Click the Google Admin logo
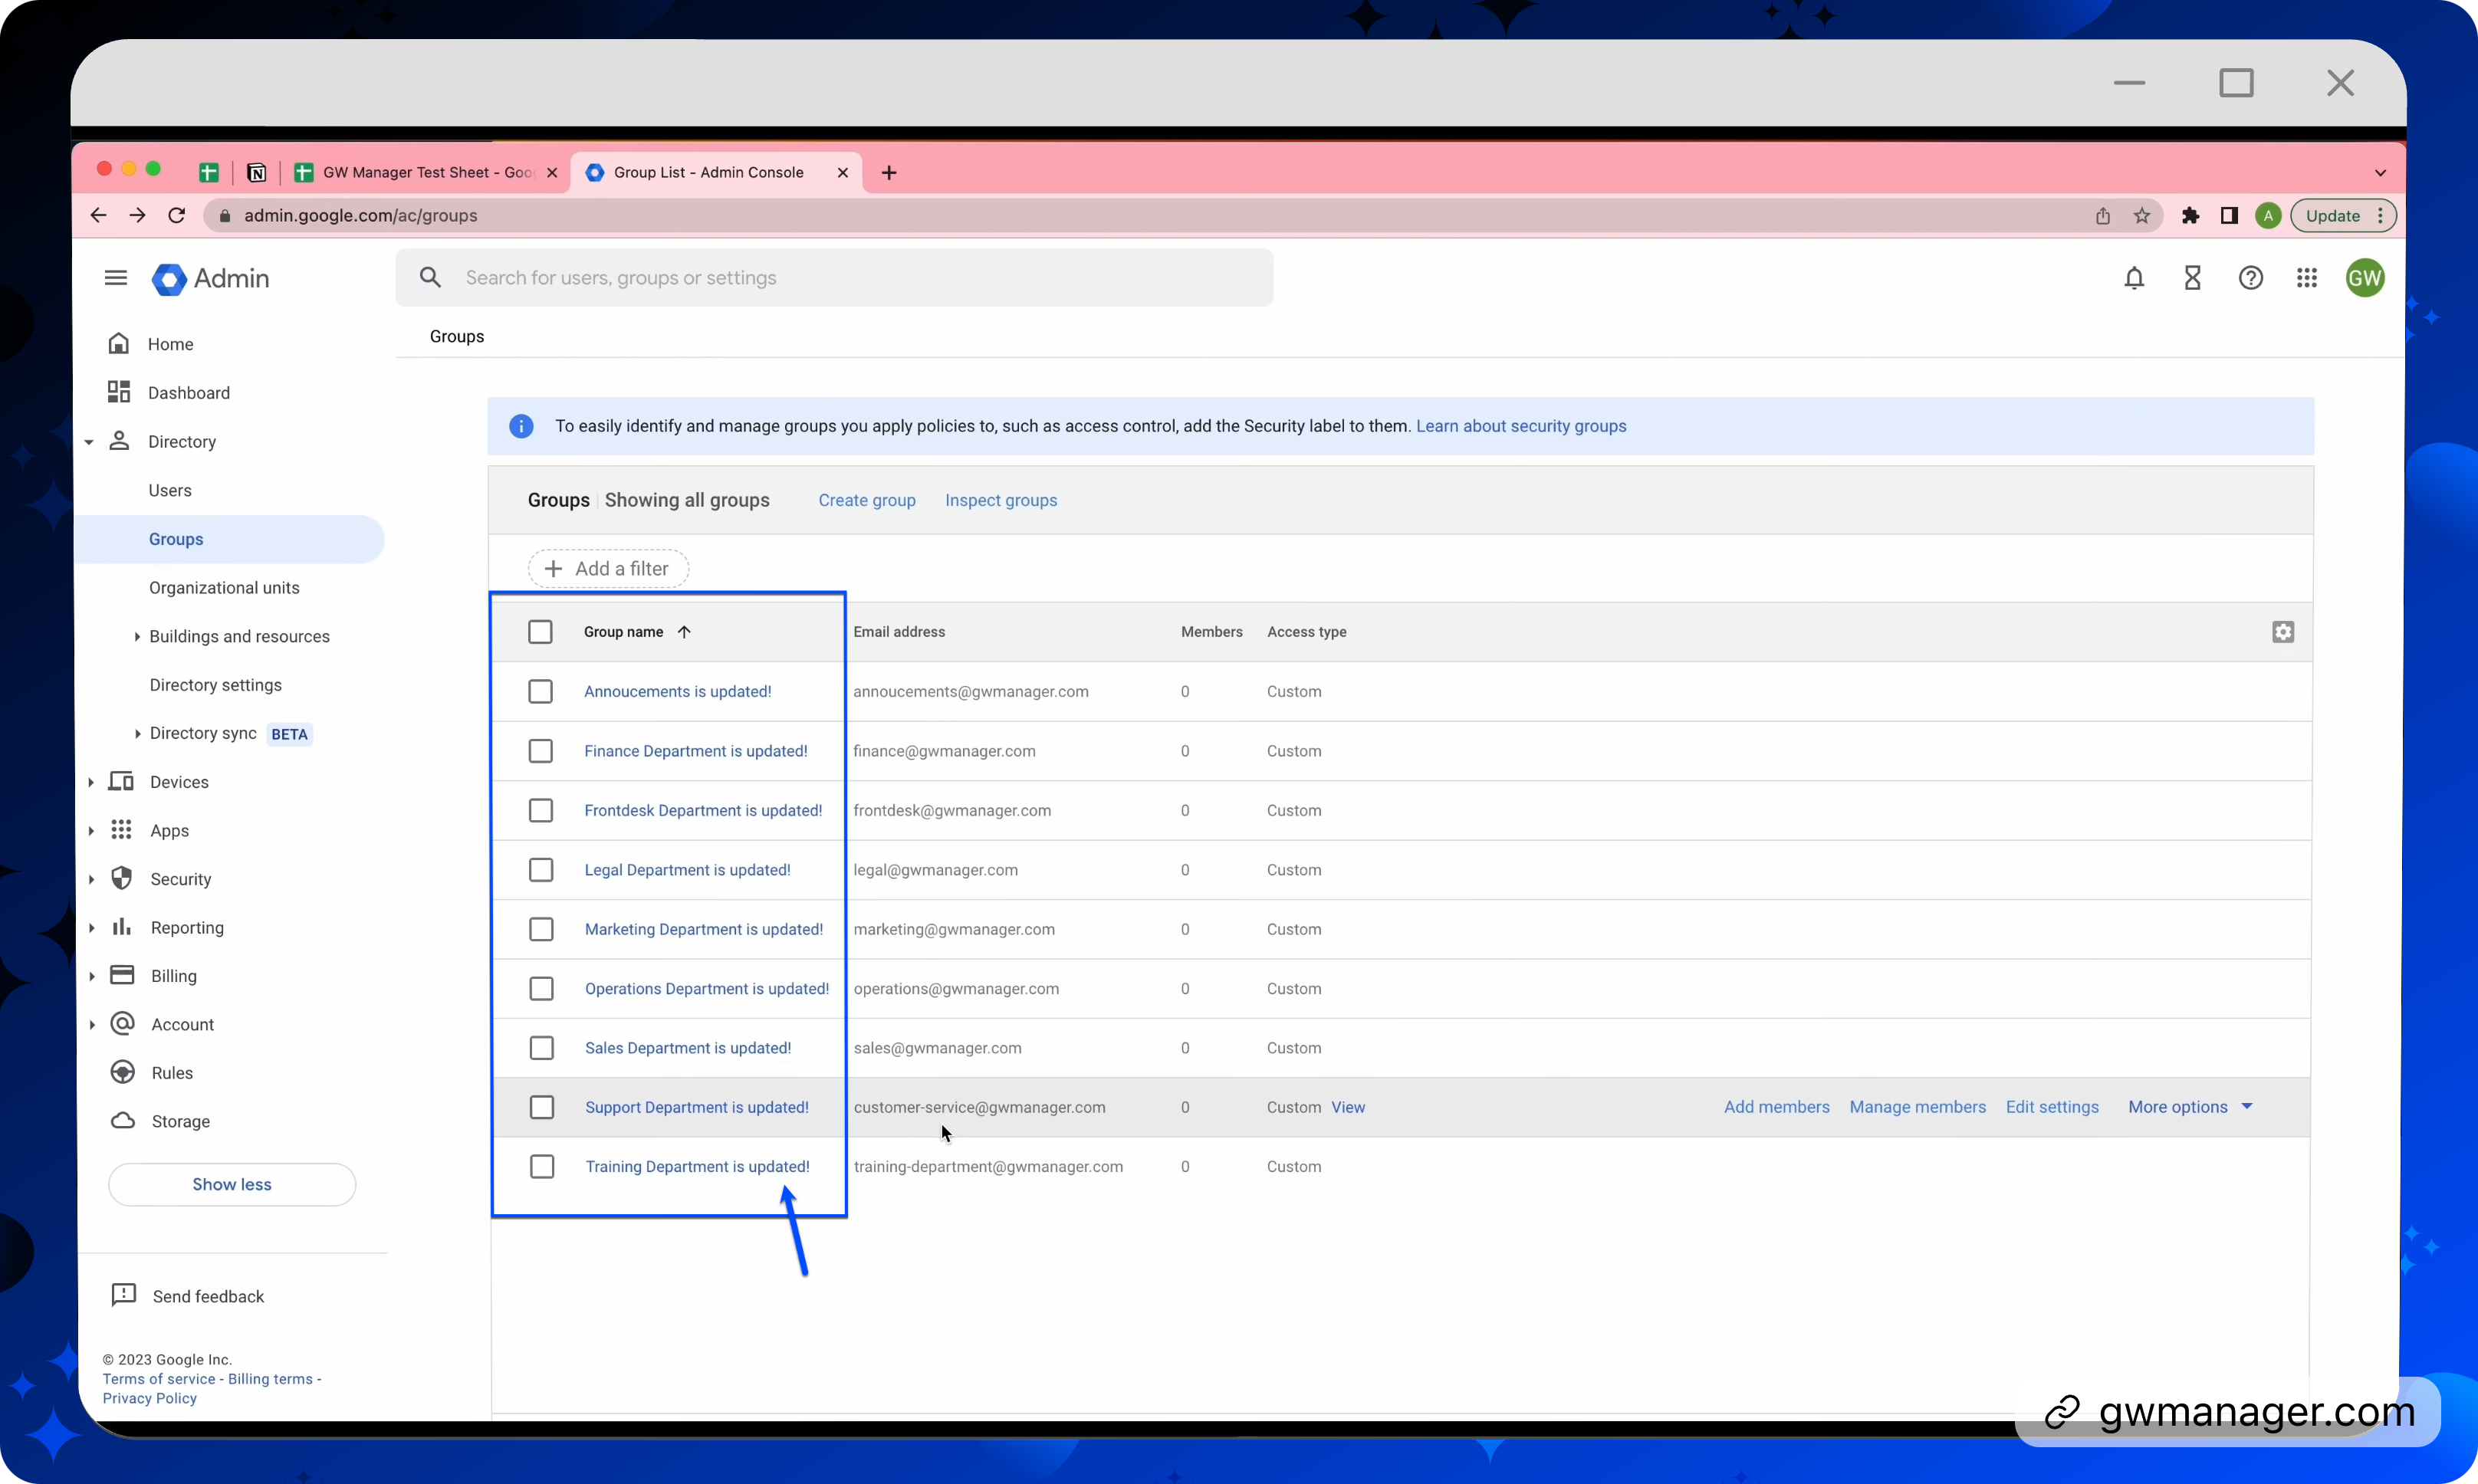 [x=211, y=278]
